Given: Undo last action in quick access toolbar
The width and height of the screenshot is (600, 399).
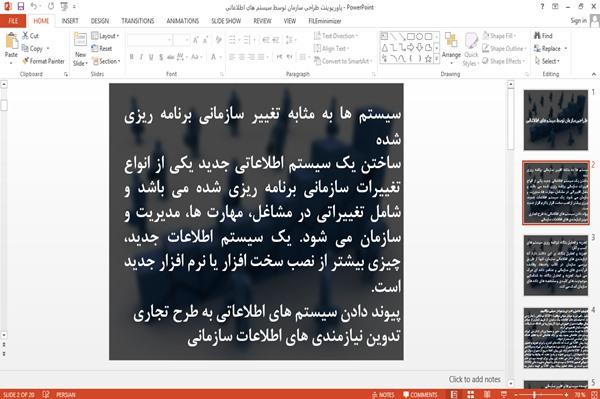Looking at the screenshot, I should tap(34, 7).
